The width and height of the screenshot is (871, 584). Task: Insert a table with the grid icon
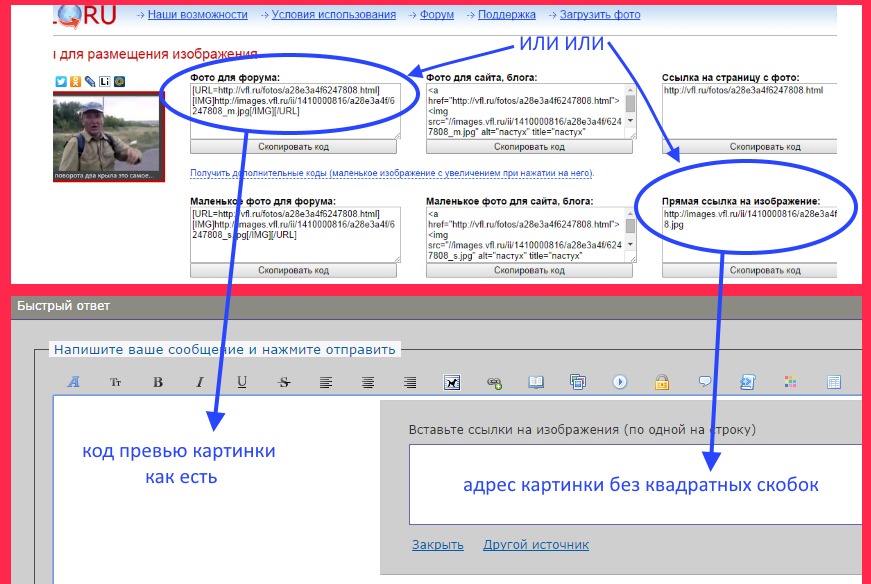[833, 382]
